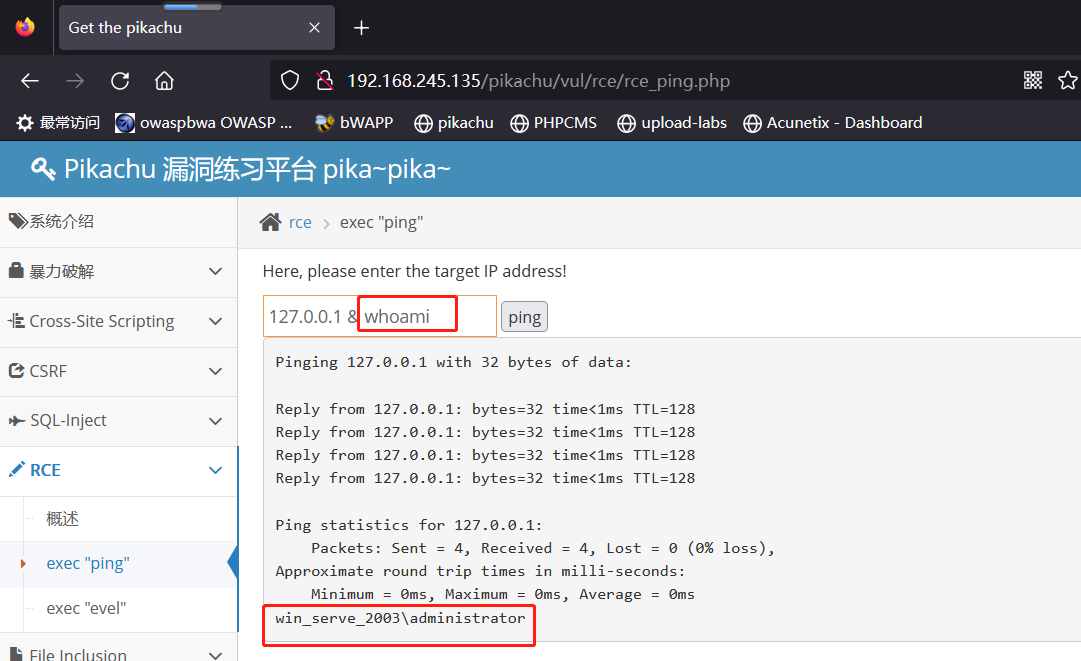This screenshot has width=1081, height=661.
Task: Click the key icon in Pikachu header
Action: (43, 169)
